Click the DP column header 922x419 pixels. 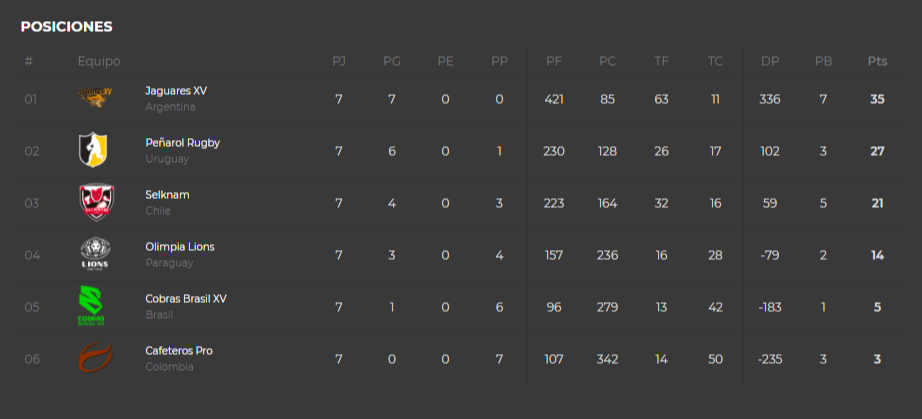[770, 61]
